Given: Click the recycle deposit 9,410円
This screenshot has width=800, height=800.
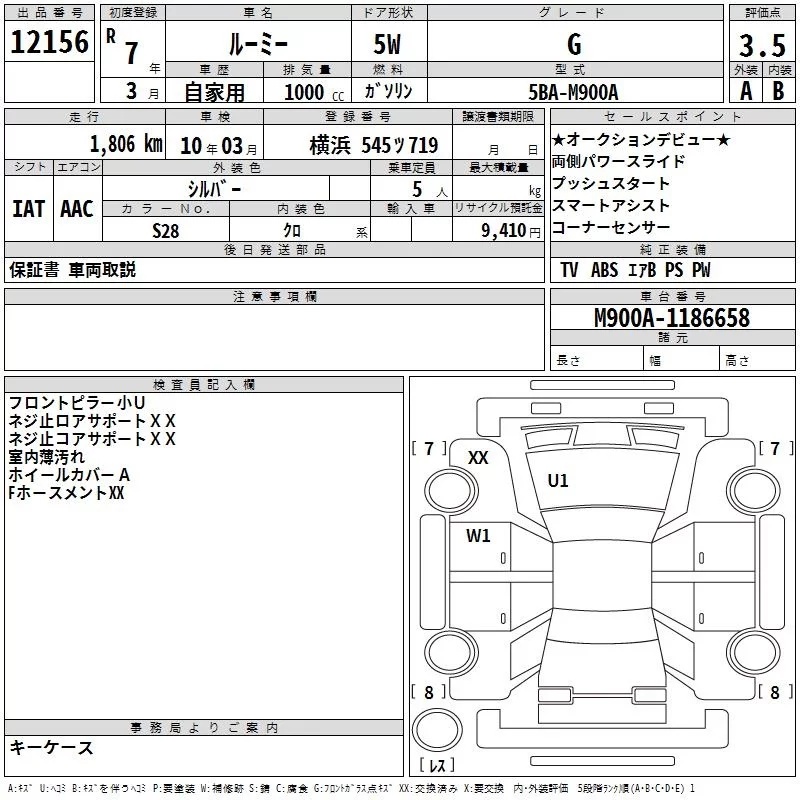Looking at the screenshot, I should [x=511, y=231].
